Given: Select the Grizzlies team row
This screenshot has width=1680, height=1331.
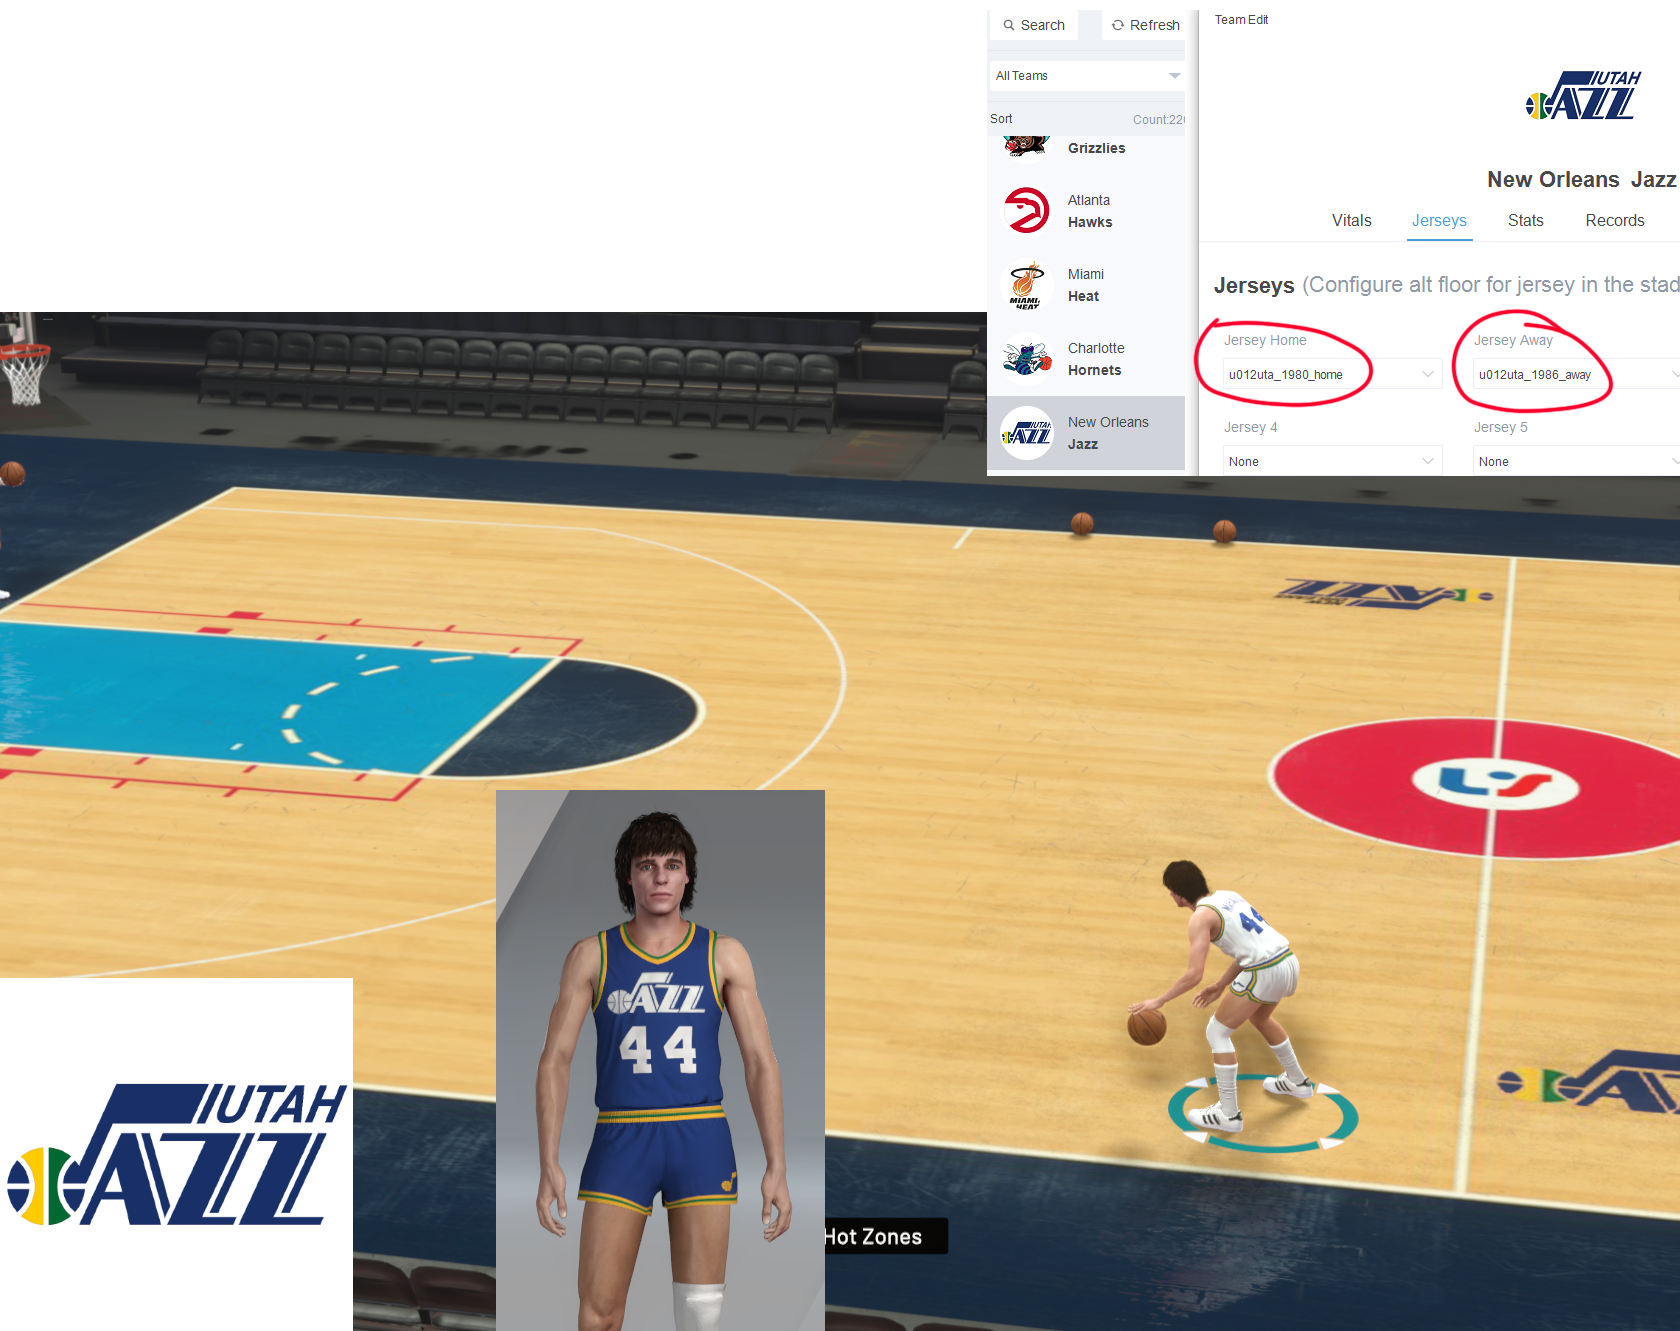Looking at the screenshot, I should pyautogui.click(x=1087, y=147).
